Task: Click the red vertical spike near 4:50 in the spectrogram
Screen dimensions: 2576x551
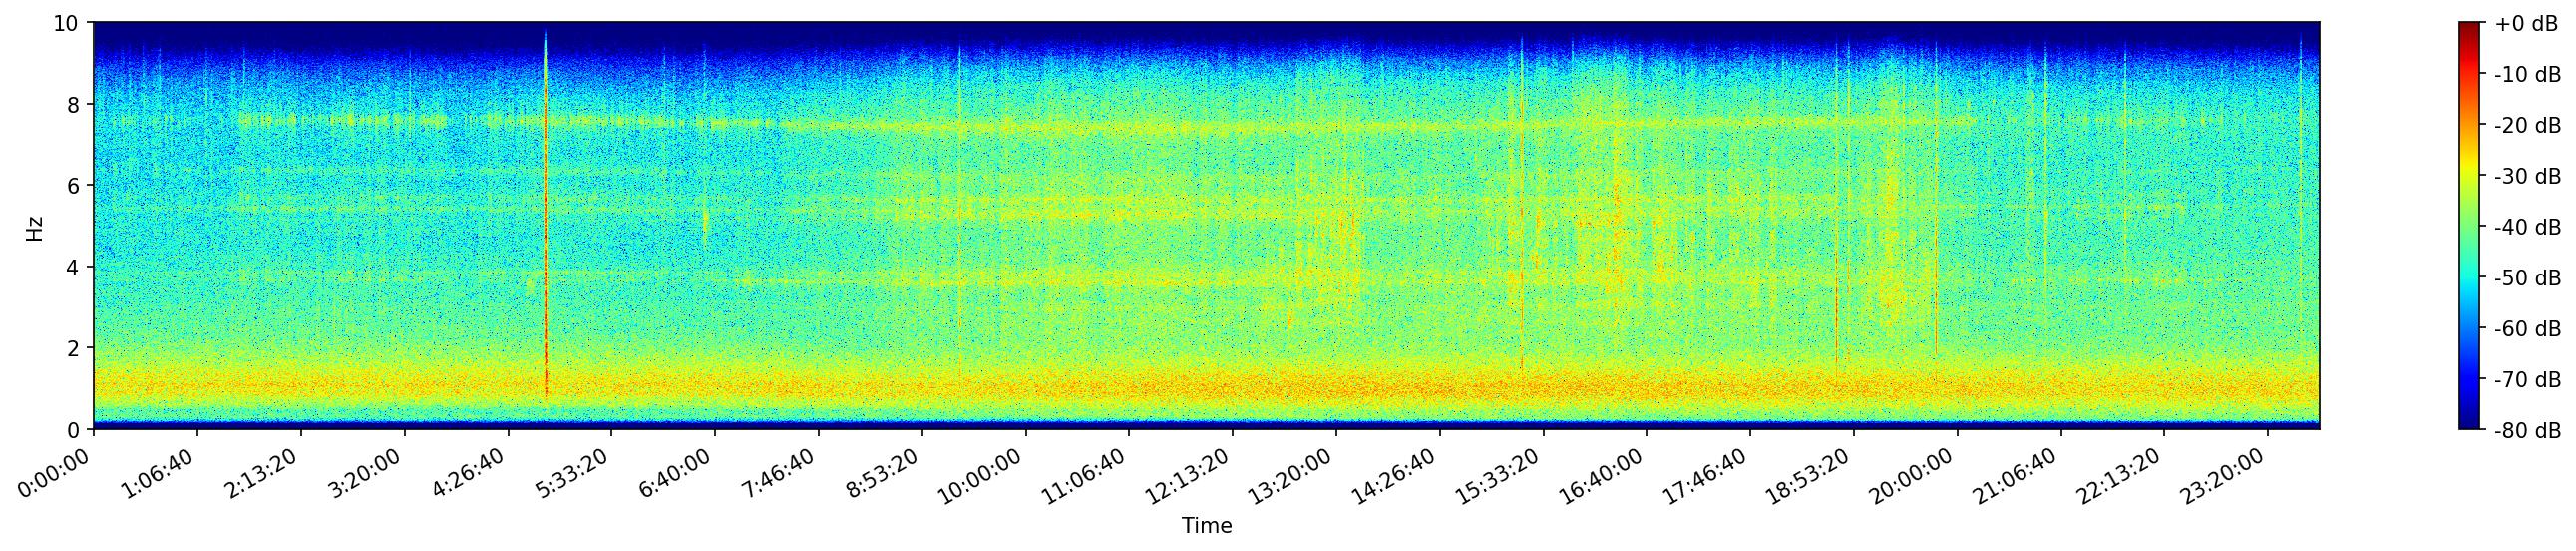Action: [x=545, y=250]
